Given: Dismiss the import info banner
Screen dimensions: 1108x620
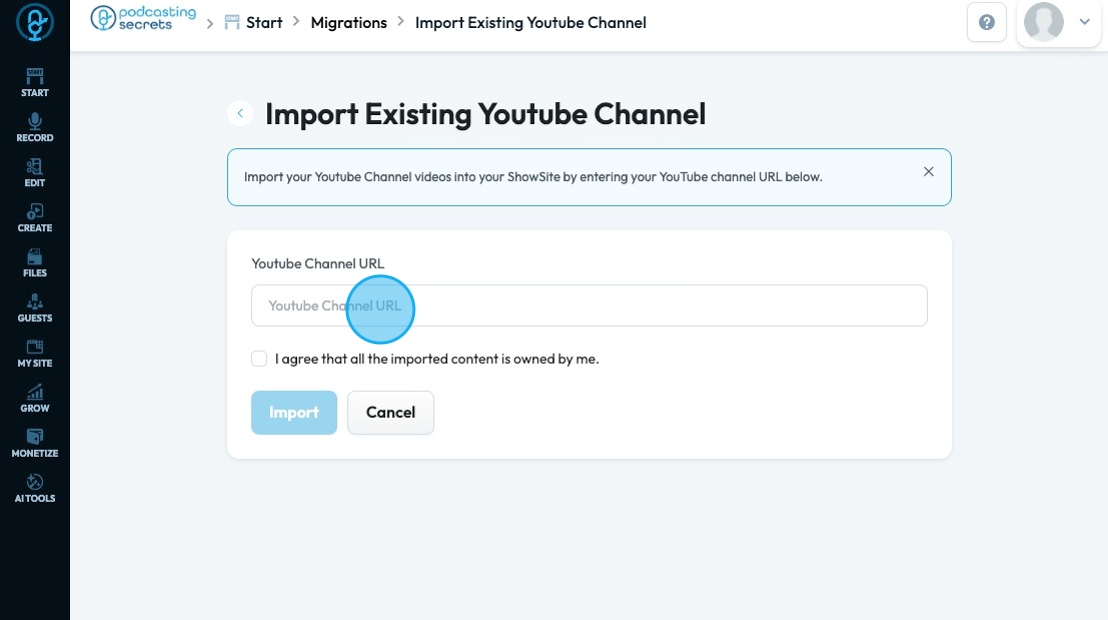Looking at the screenshot, I should coord(929,172).
